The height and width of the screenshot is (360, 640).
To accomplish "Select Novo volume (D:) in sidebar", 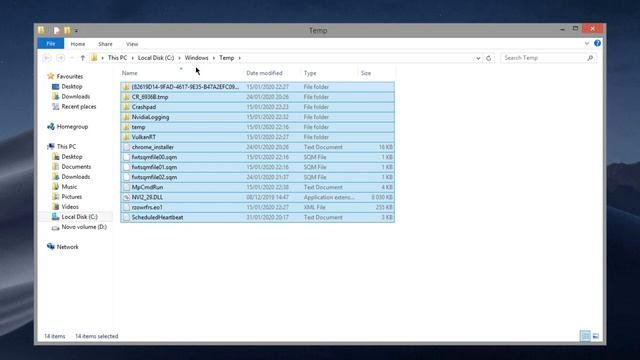I will [84, 227].
